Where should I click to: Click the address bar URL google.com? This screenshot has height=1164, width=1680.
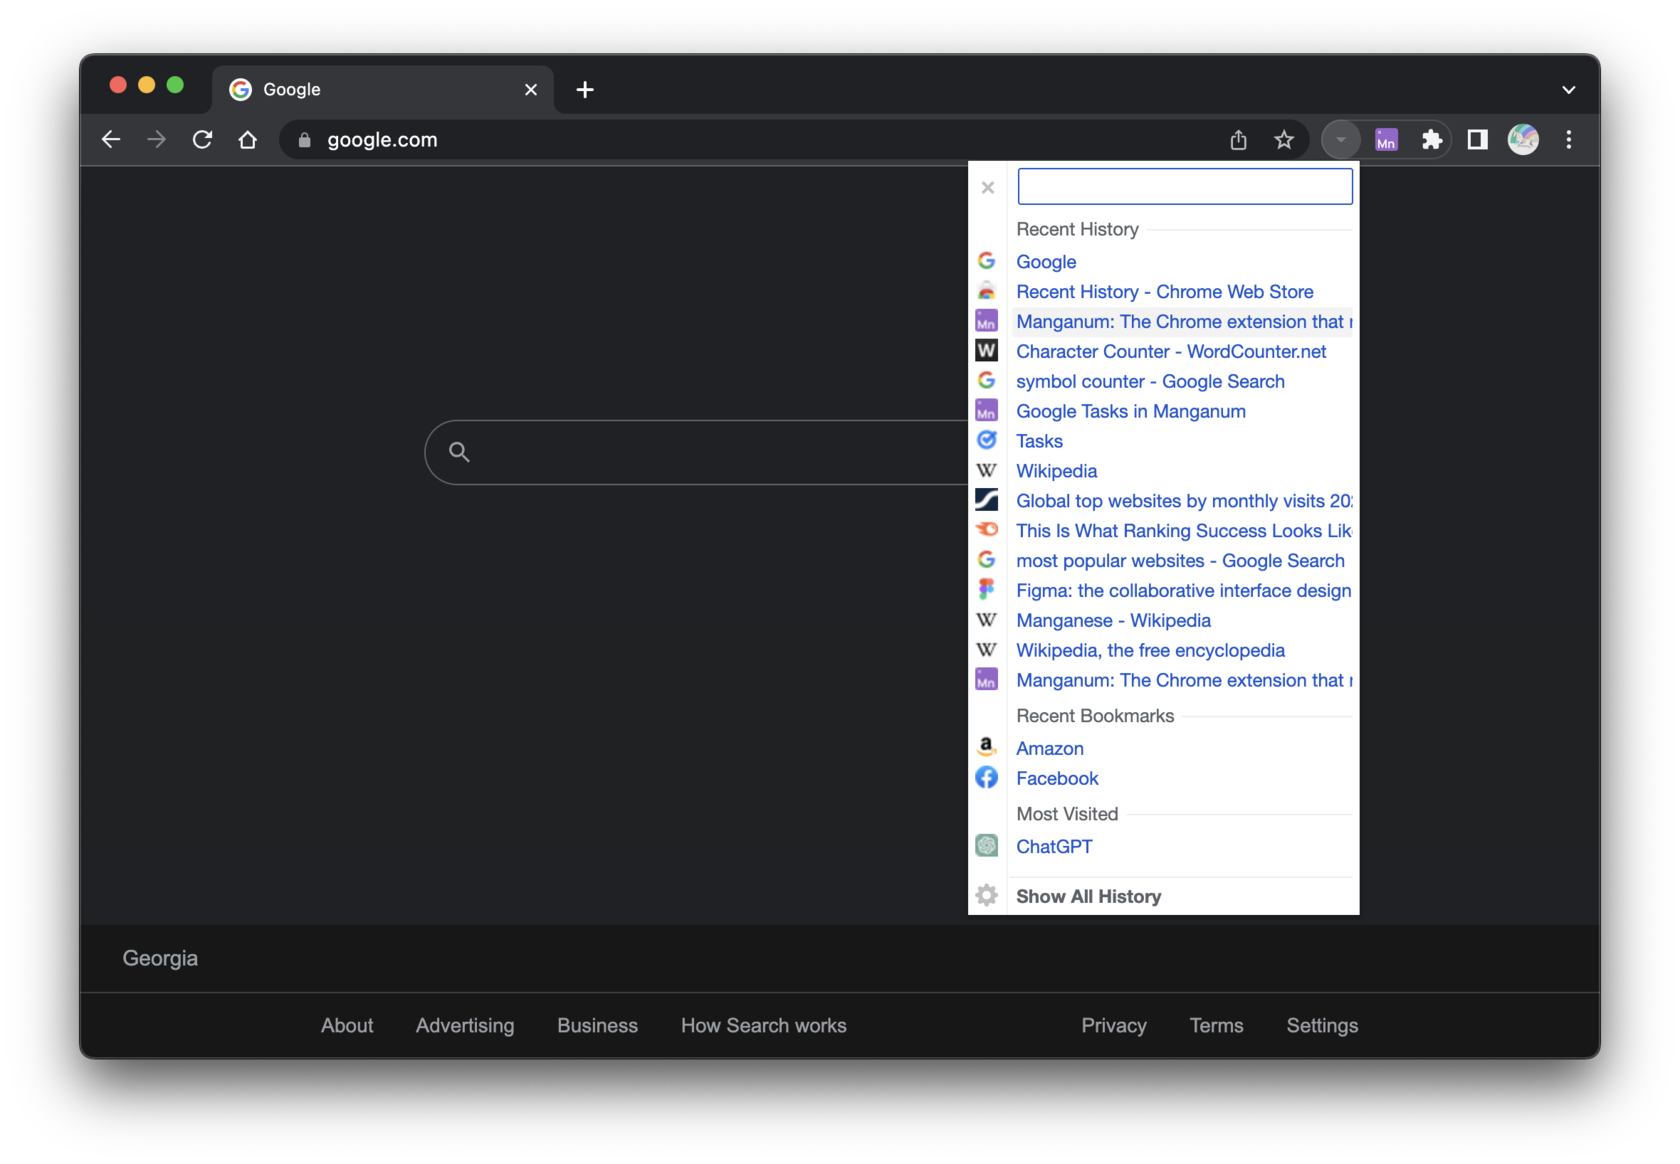(382, 140)
